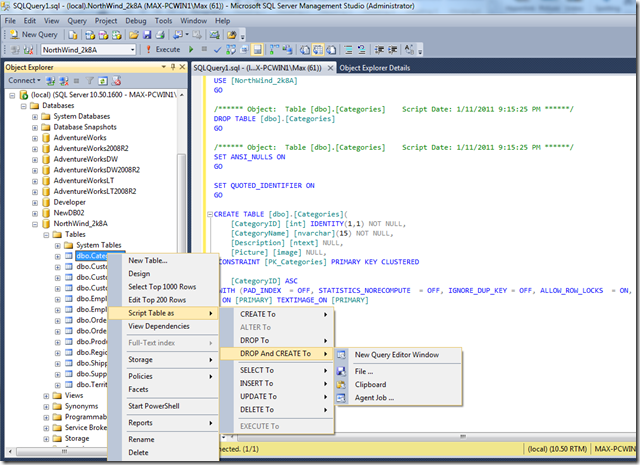This screenshot has height=465, width=640.
Task: Open the Tools menu
Action: click(x=163, y=21)
